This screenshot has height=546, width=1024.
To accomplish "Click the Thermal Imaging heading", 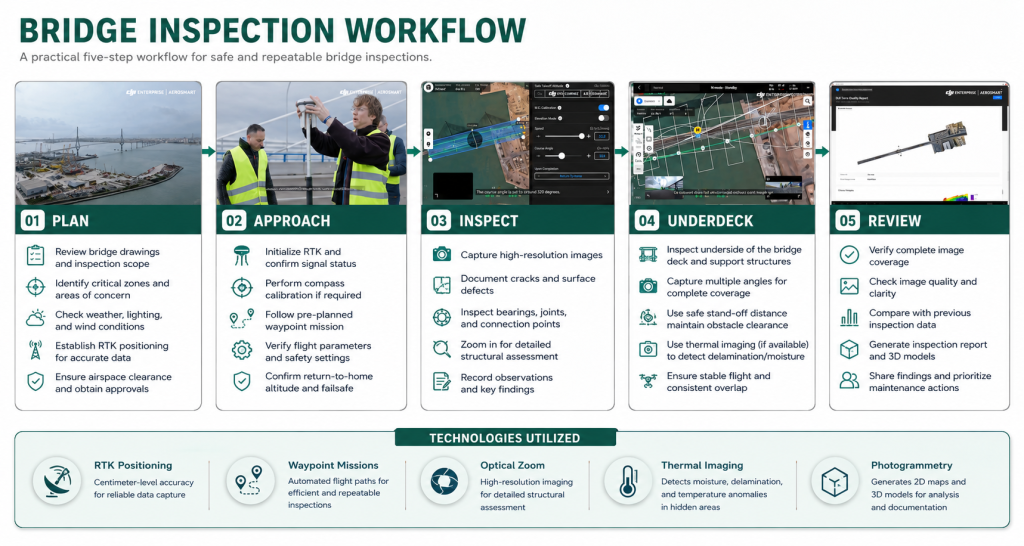I will [x=702, y=465].
